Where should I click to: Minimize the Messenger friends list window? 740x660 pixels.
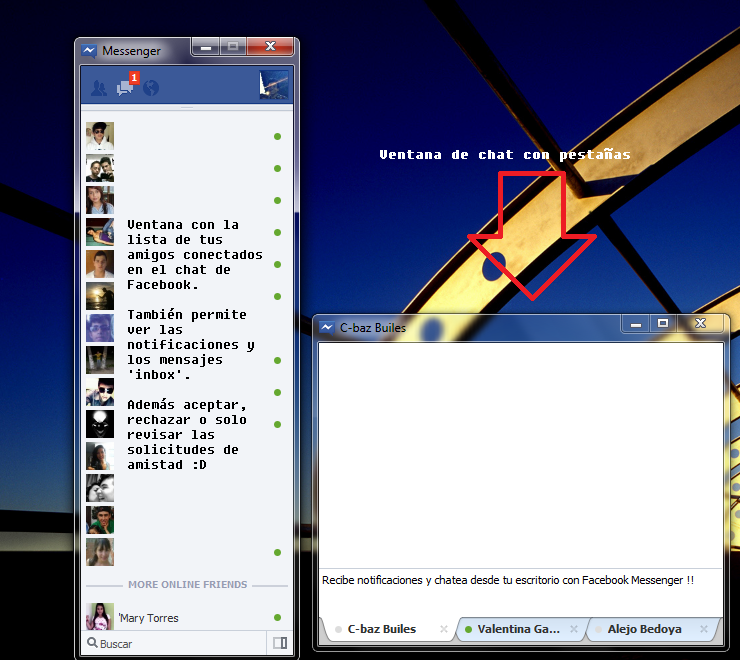(205, 47)
